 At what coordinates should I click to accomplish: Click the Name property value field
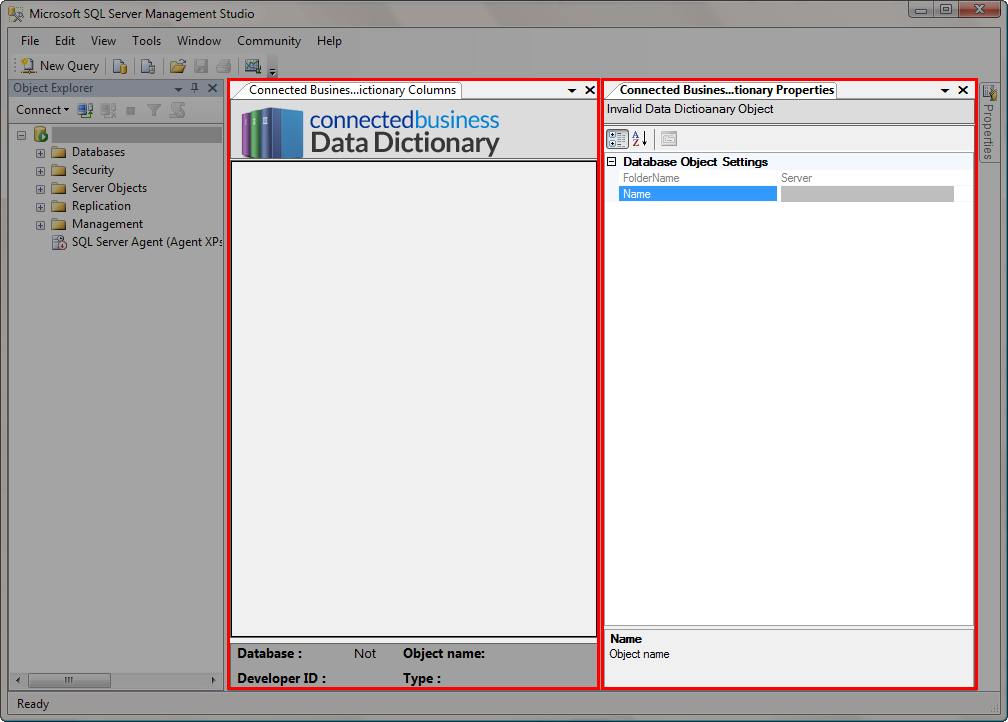[x=866, y=194]
